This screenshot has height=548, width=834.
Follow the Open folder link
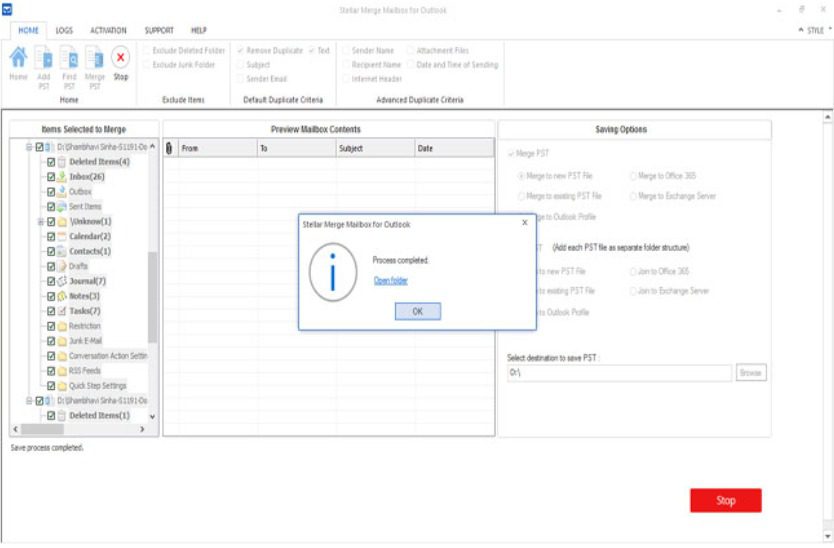[390, 281]
